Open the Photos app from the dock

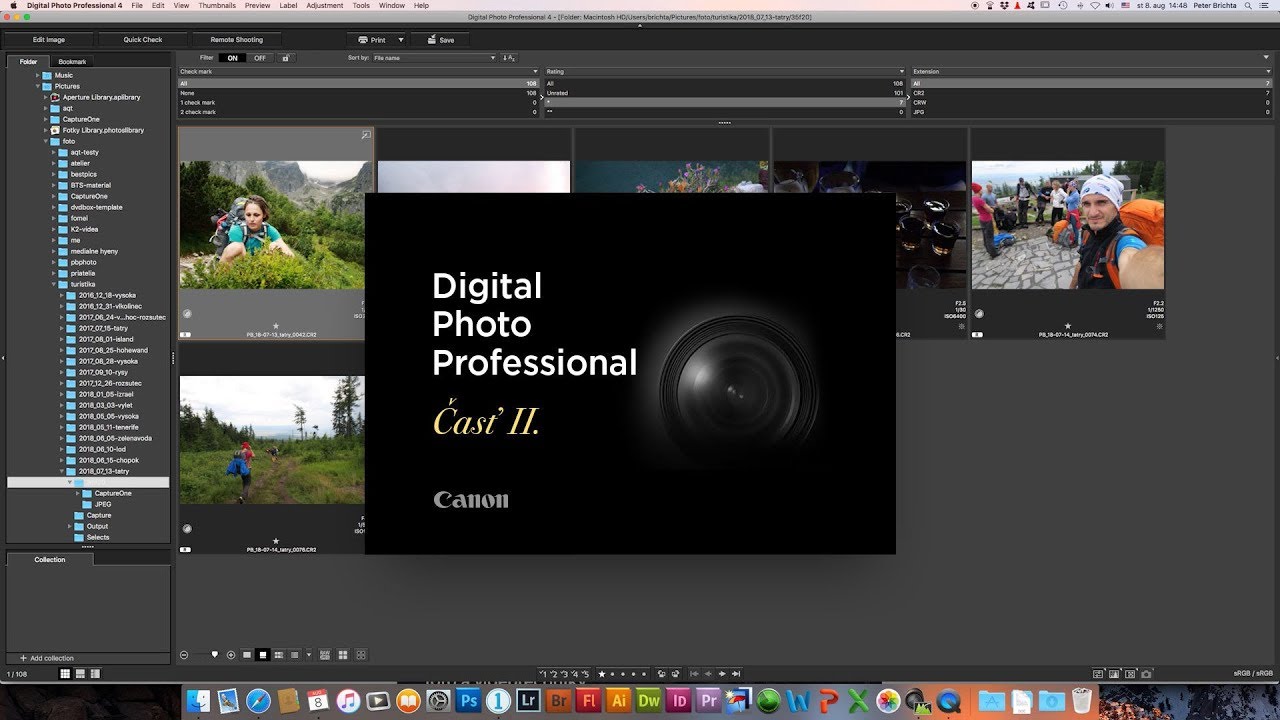[x=888, y=701]
